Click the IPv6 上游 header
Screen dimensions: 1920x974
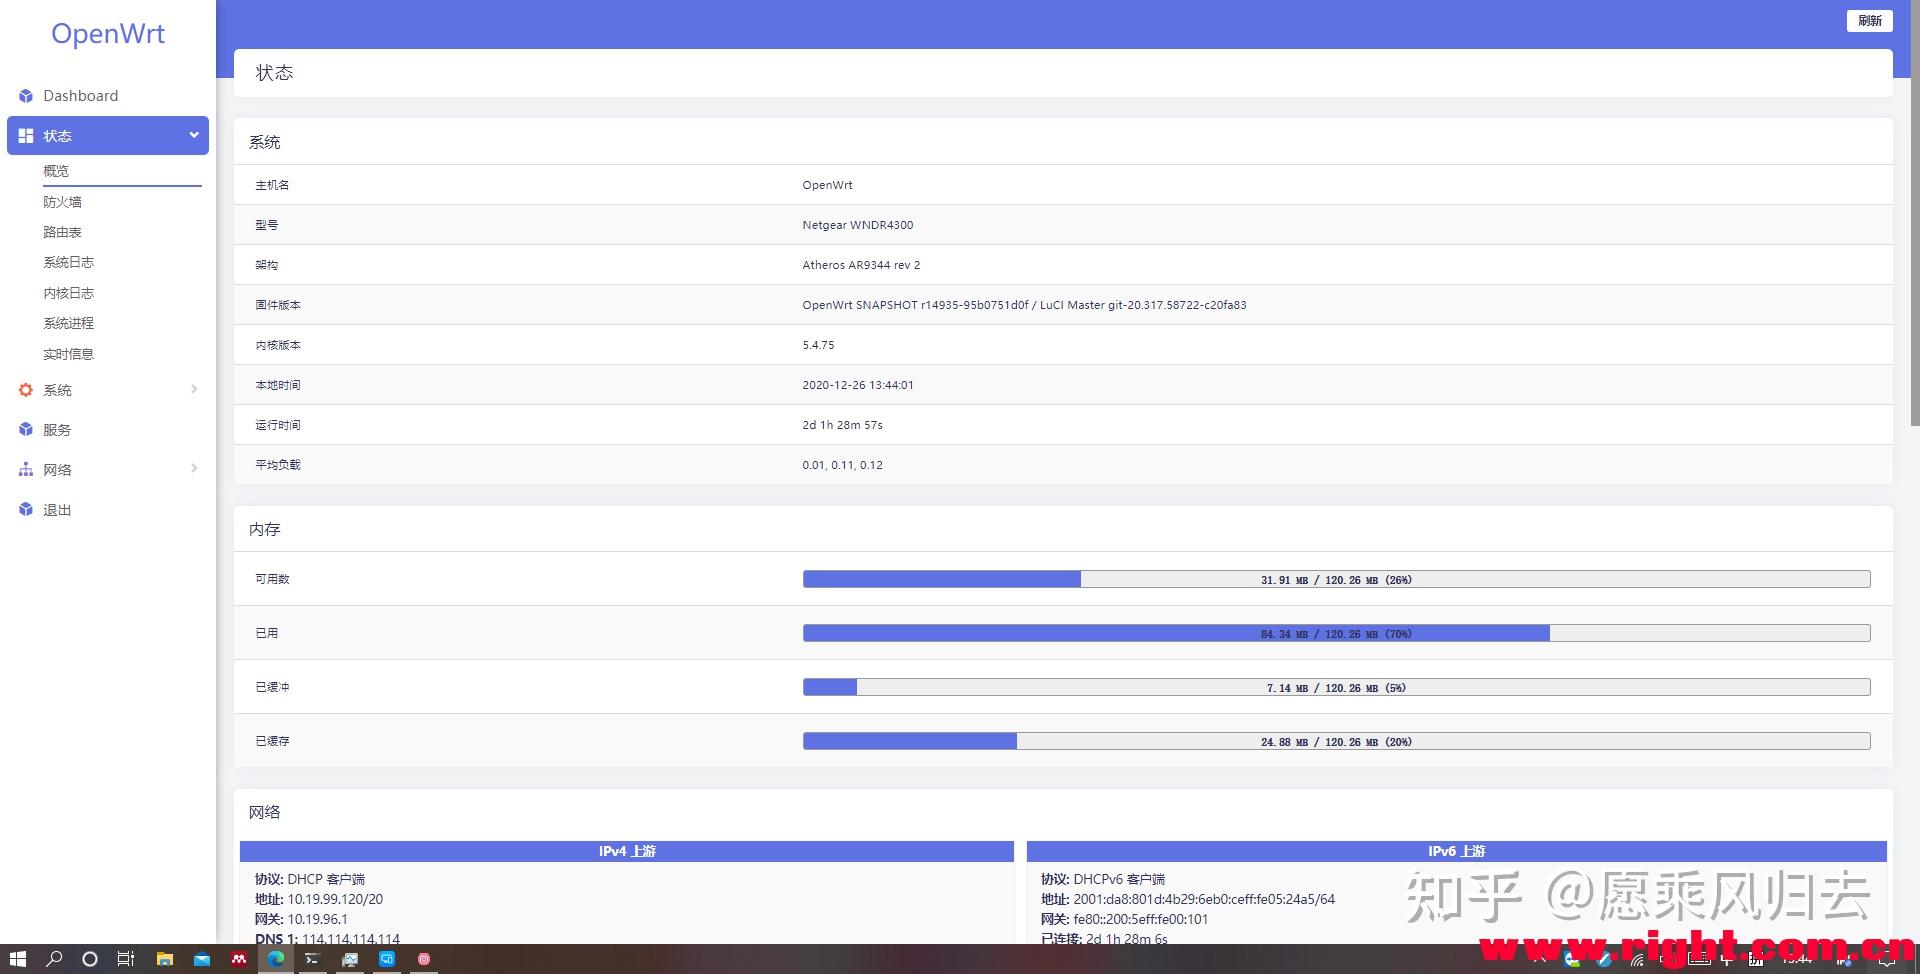[x=1456, y=851]
